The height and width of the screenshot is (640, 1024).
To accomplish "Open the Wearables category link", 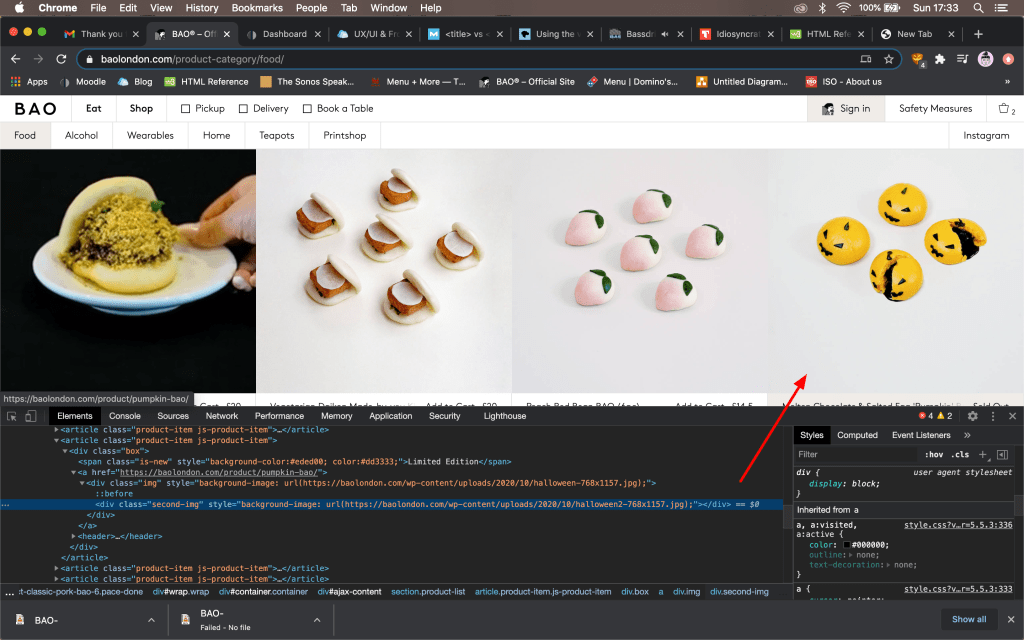I will [150, 135].
